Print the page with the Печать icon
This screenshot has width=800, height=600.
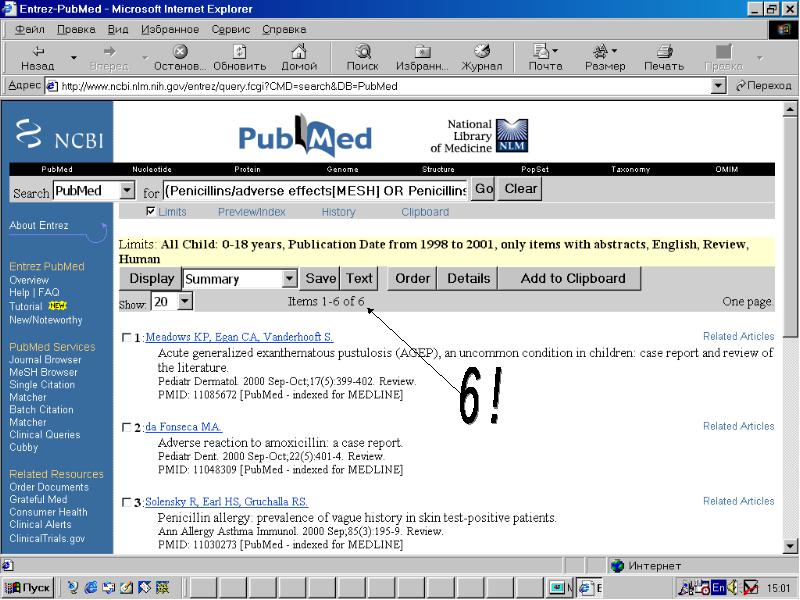[x=664, y=51]
